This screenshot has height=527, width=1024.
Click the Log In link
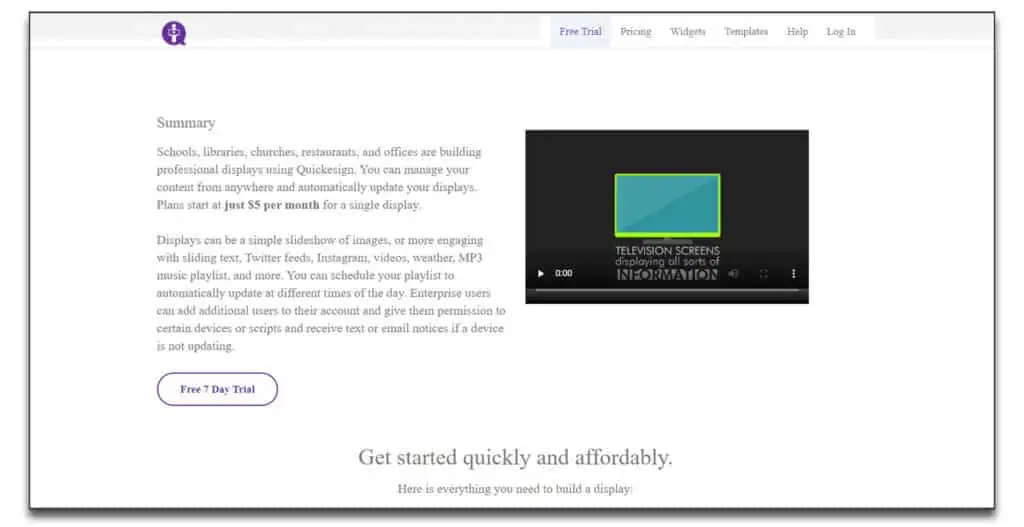click(840, 31)
